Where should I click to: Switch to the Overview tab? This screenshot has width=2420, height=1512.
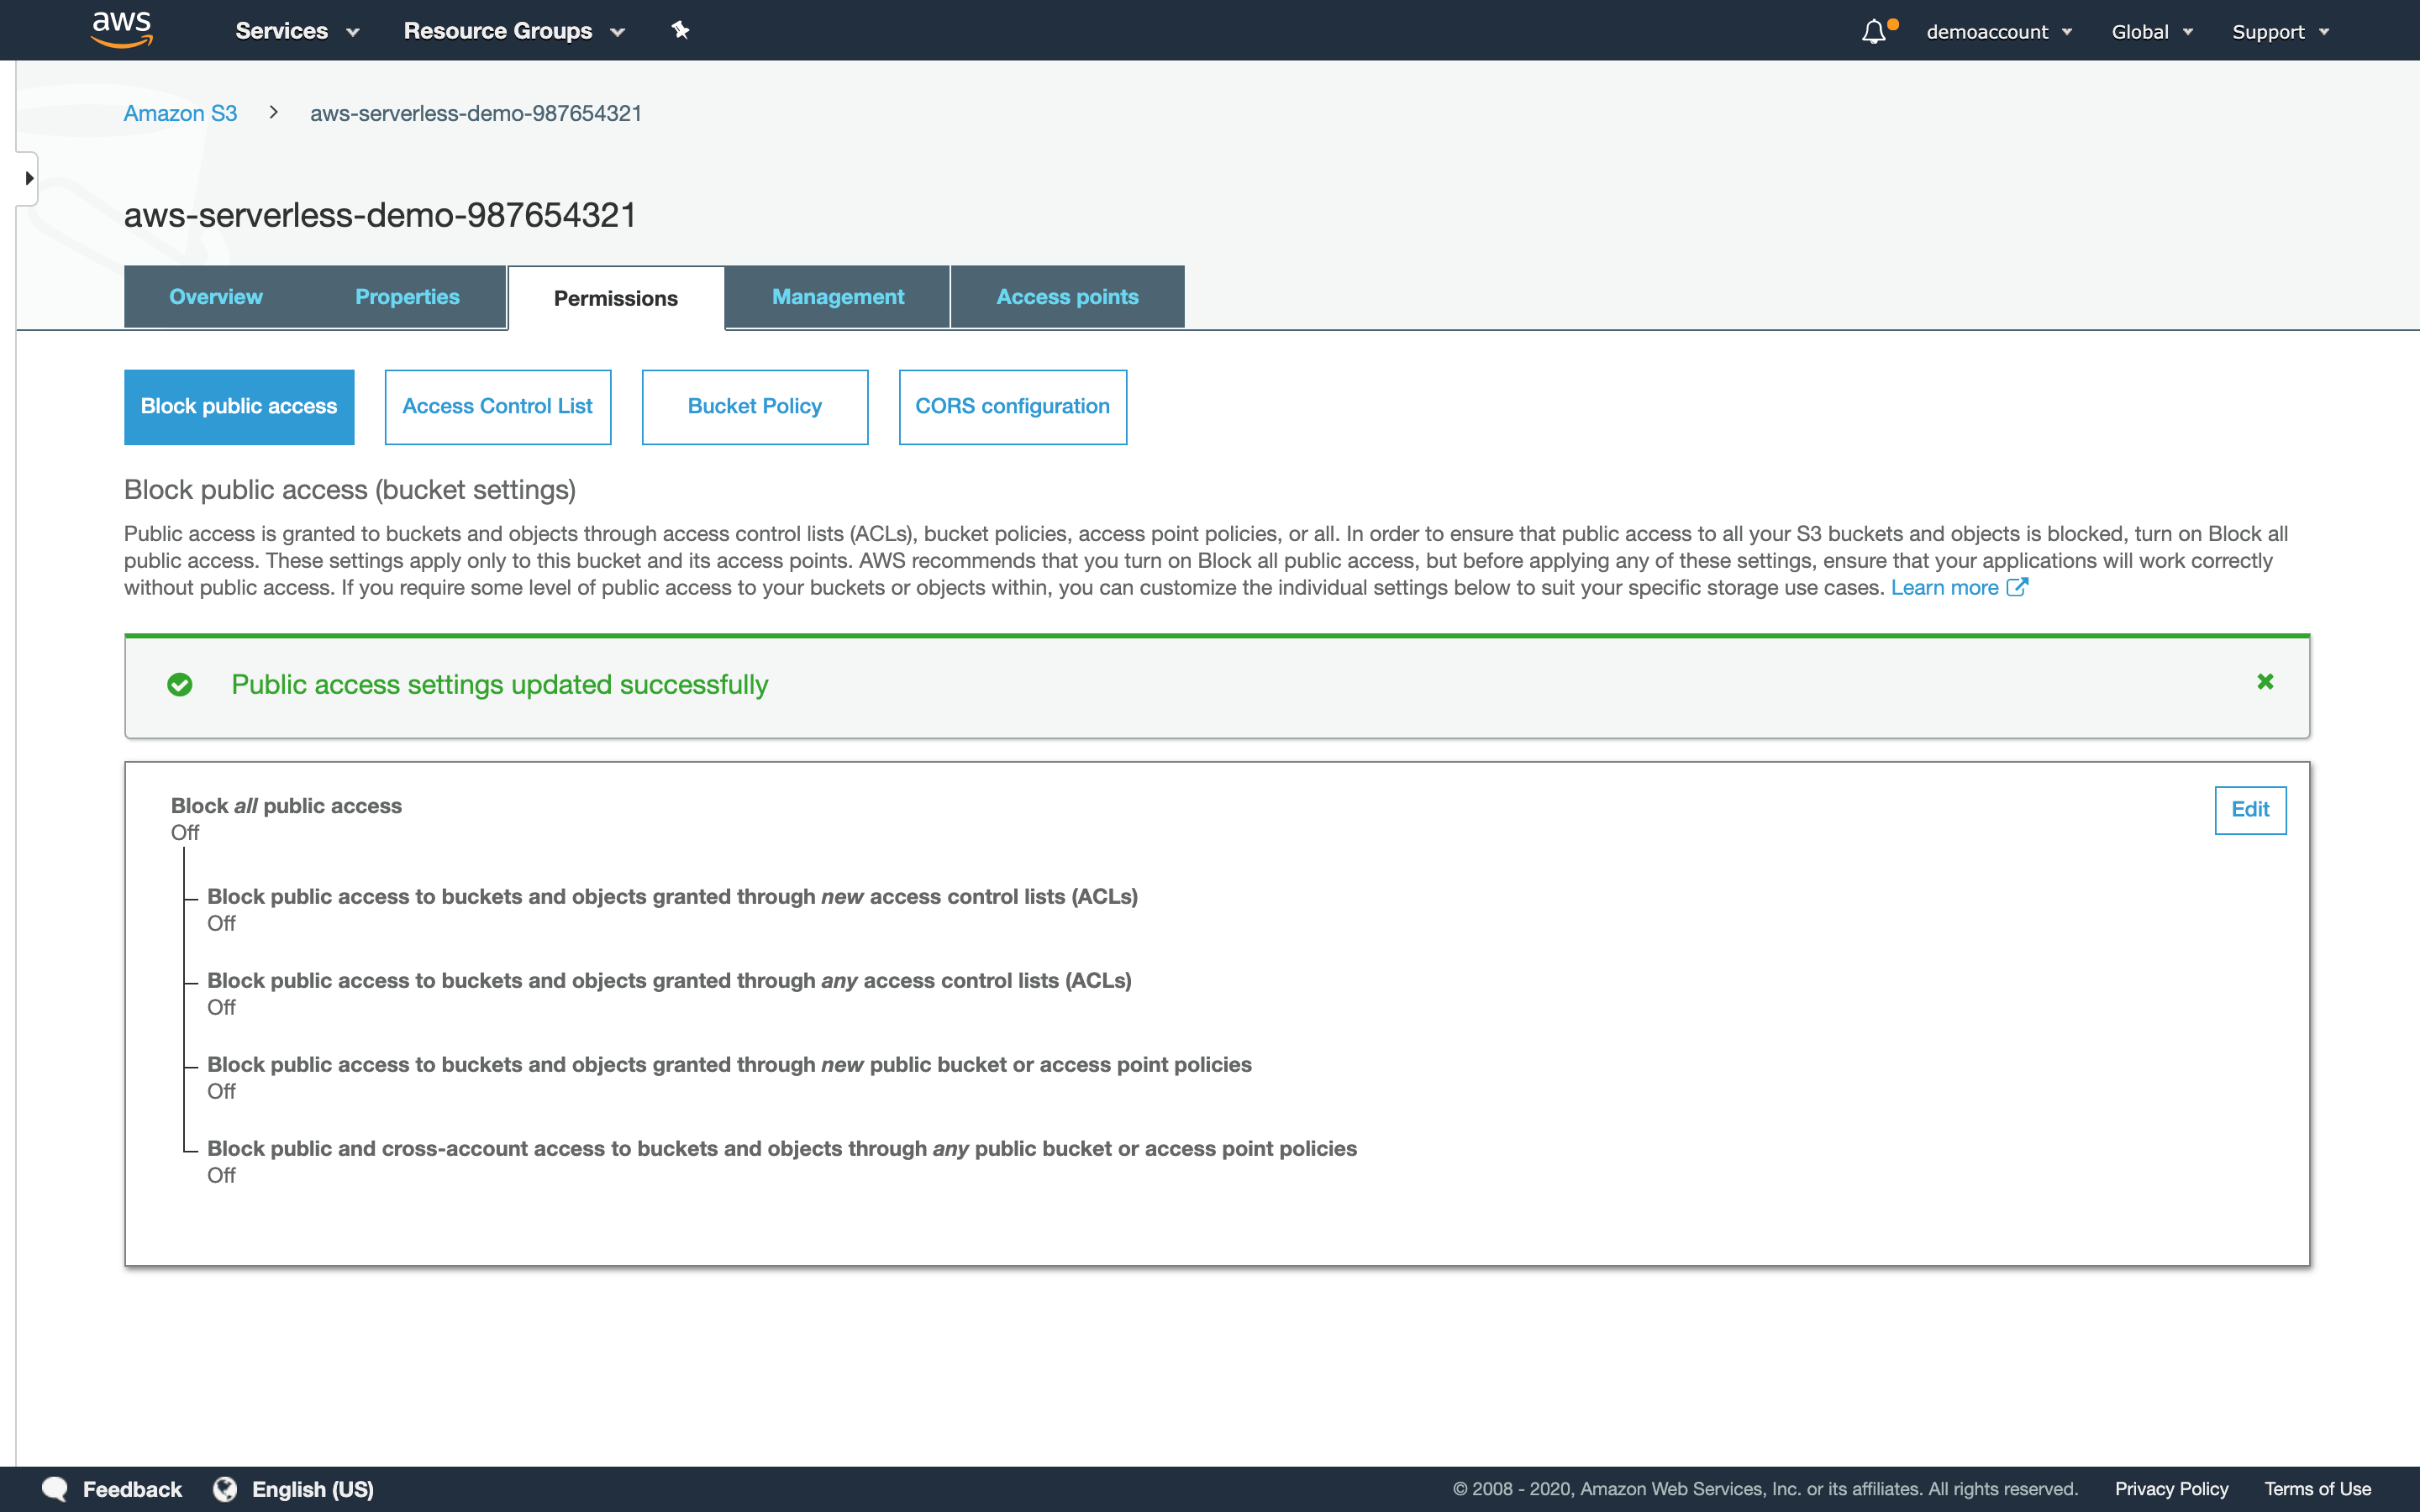(216, 297)
